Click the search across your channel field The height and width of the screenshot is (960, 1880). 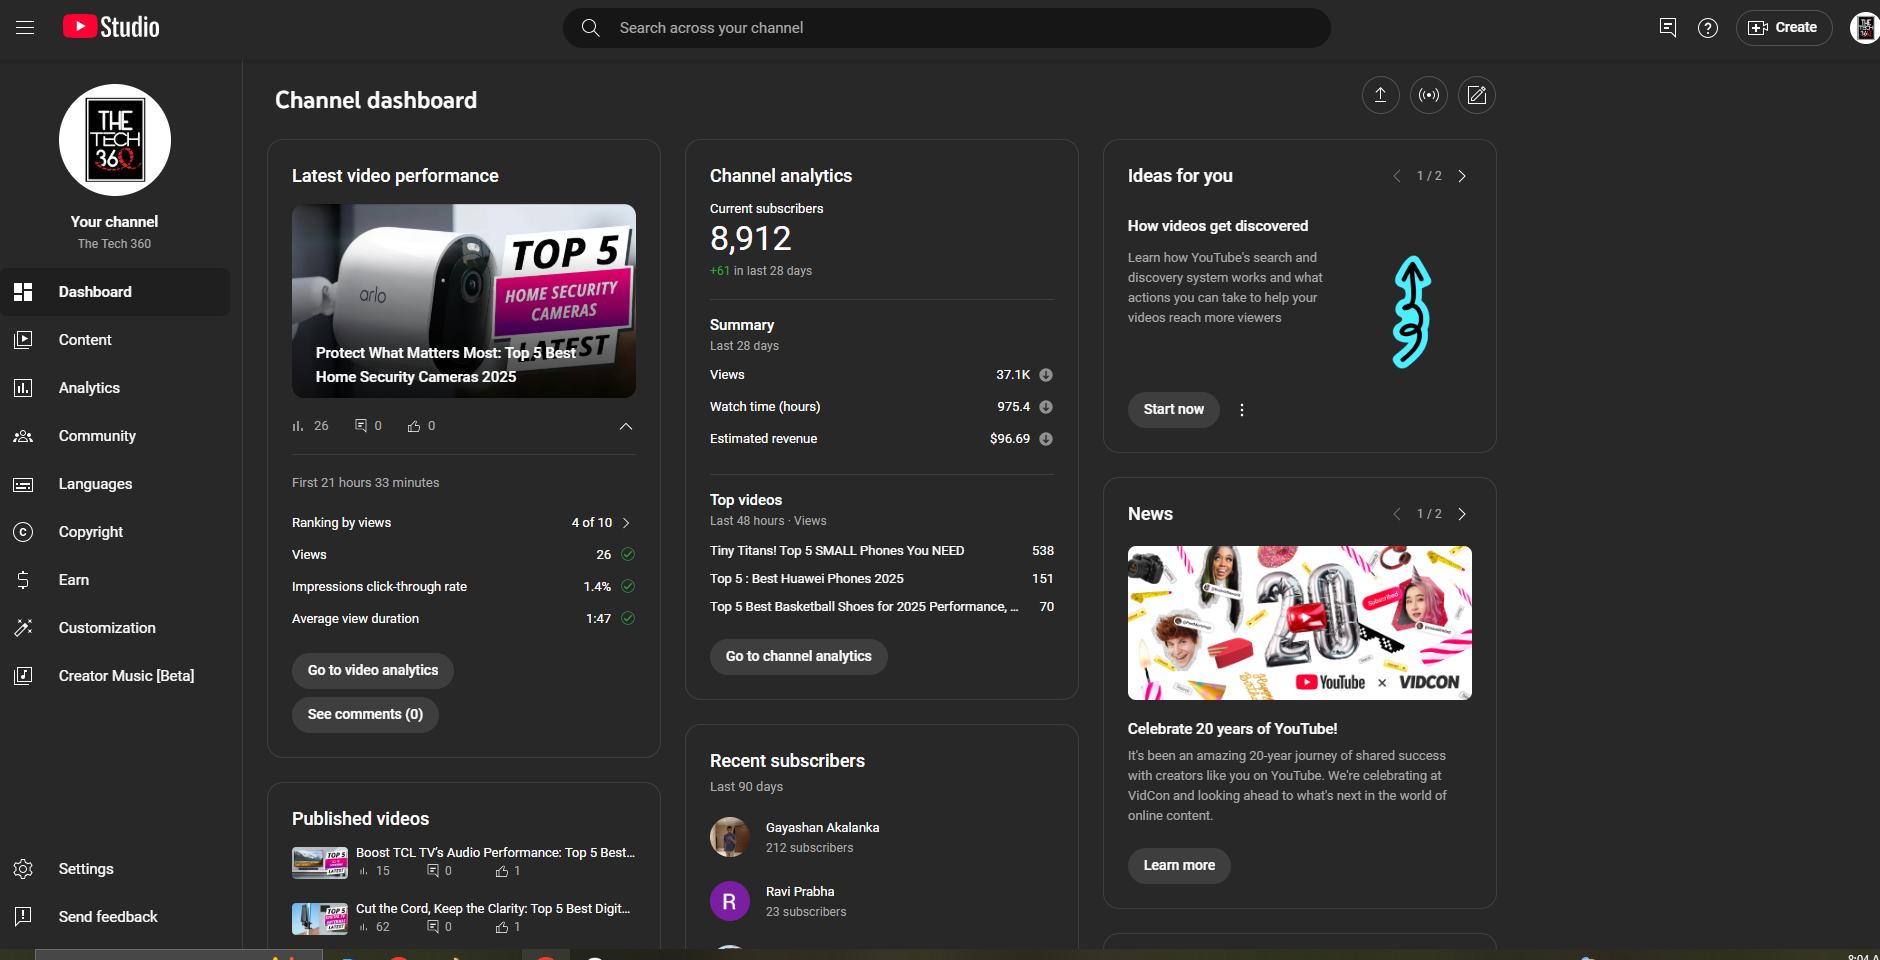(x=947, y=28)
